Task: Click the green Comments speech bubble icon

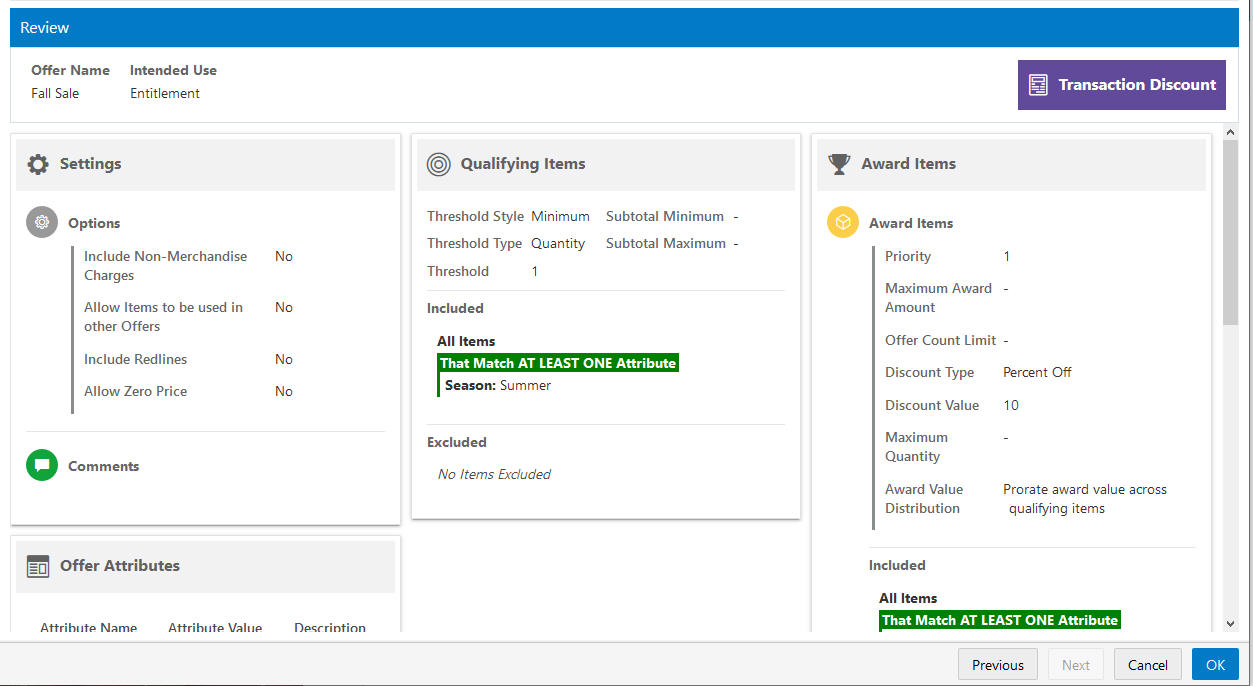Action: pos(42,465)
